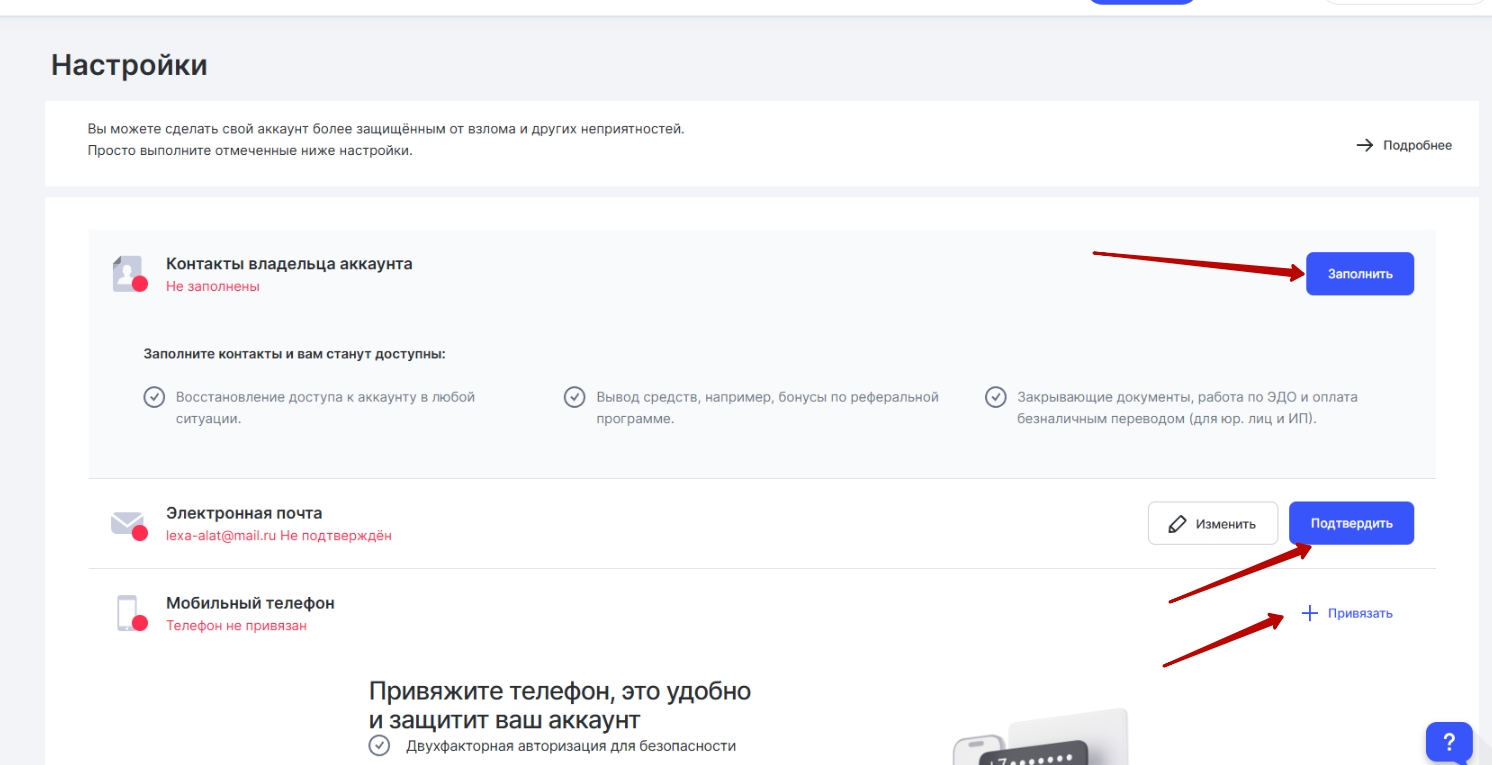Click the blue "Заполнить" button

pos(1359,274)
